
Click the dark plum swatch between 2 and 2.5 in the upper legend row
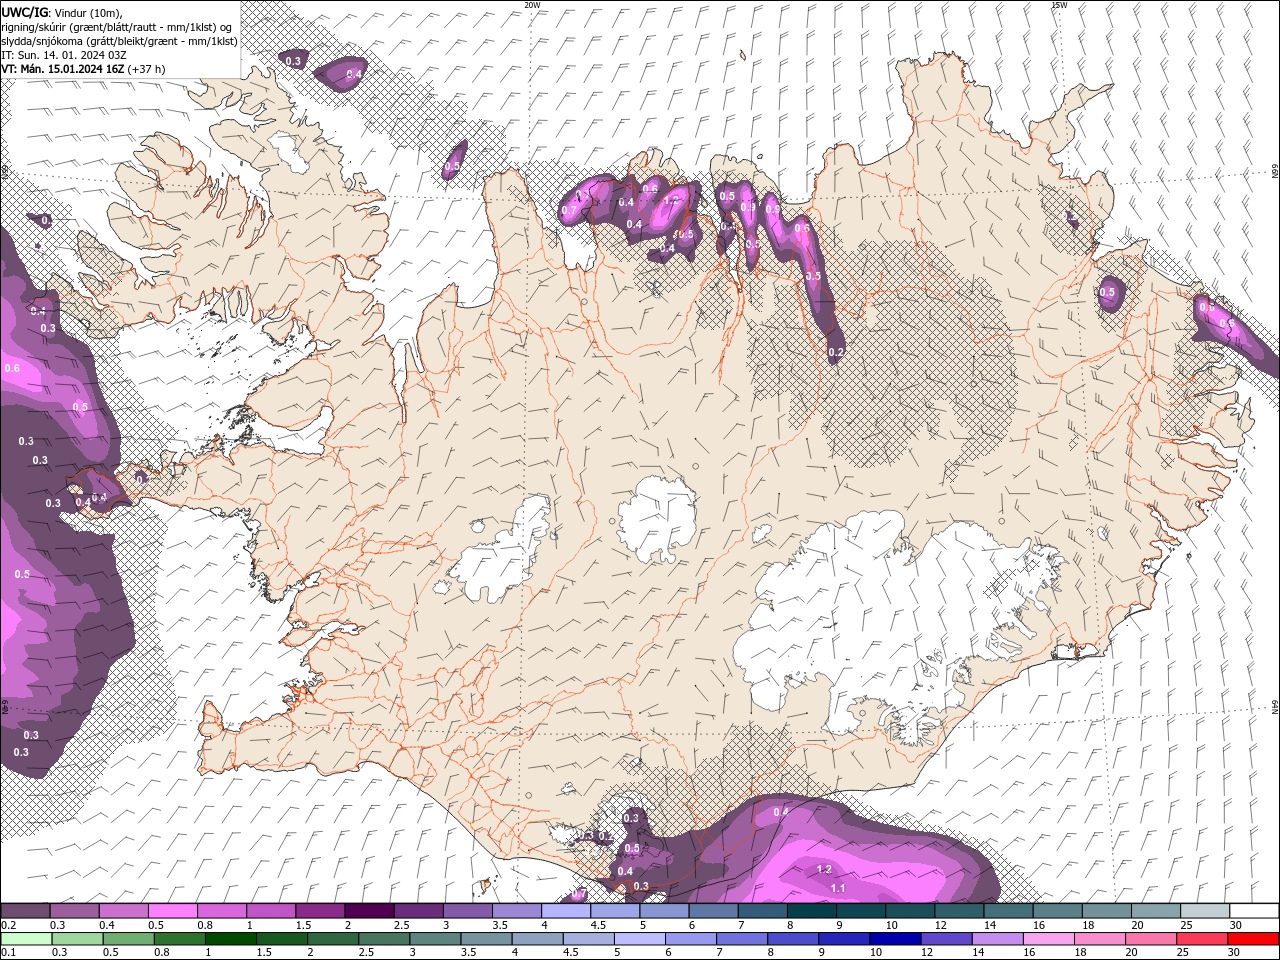click(x=369, y=911)
